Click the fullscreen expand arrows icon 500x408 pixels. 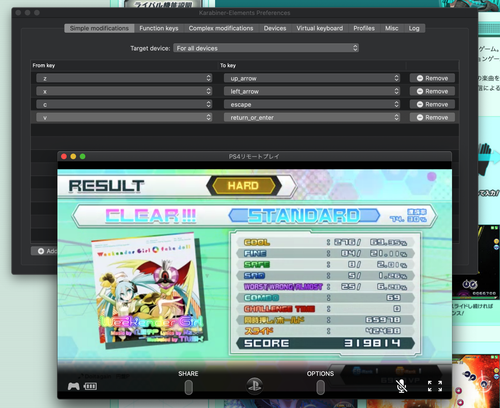(435, 386)
